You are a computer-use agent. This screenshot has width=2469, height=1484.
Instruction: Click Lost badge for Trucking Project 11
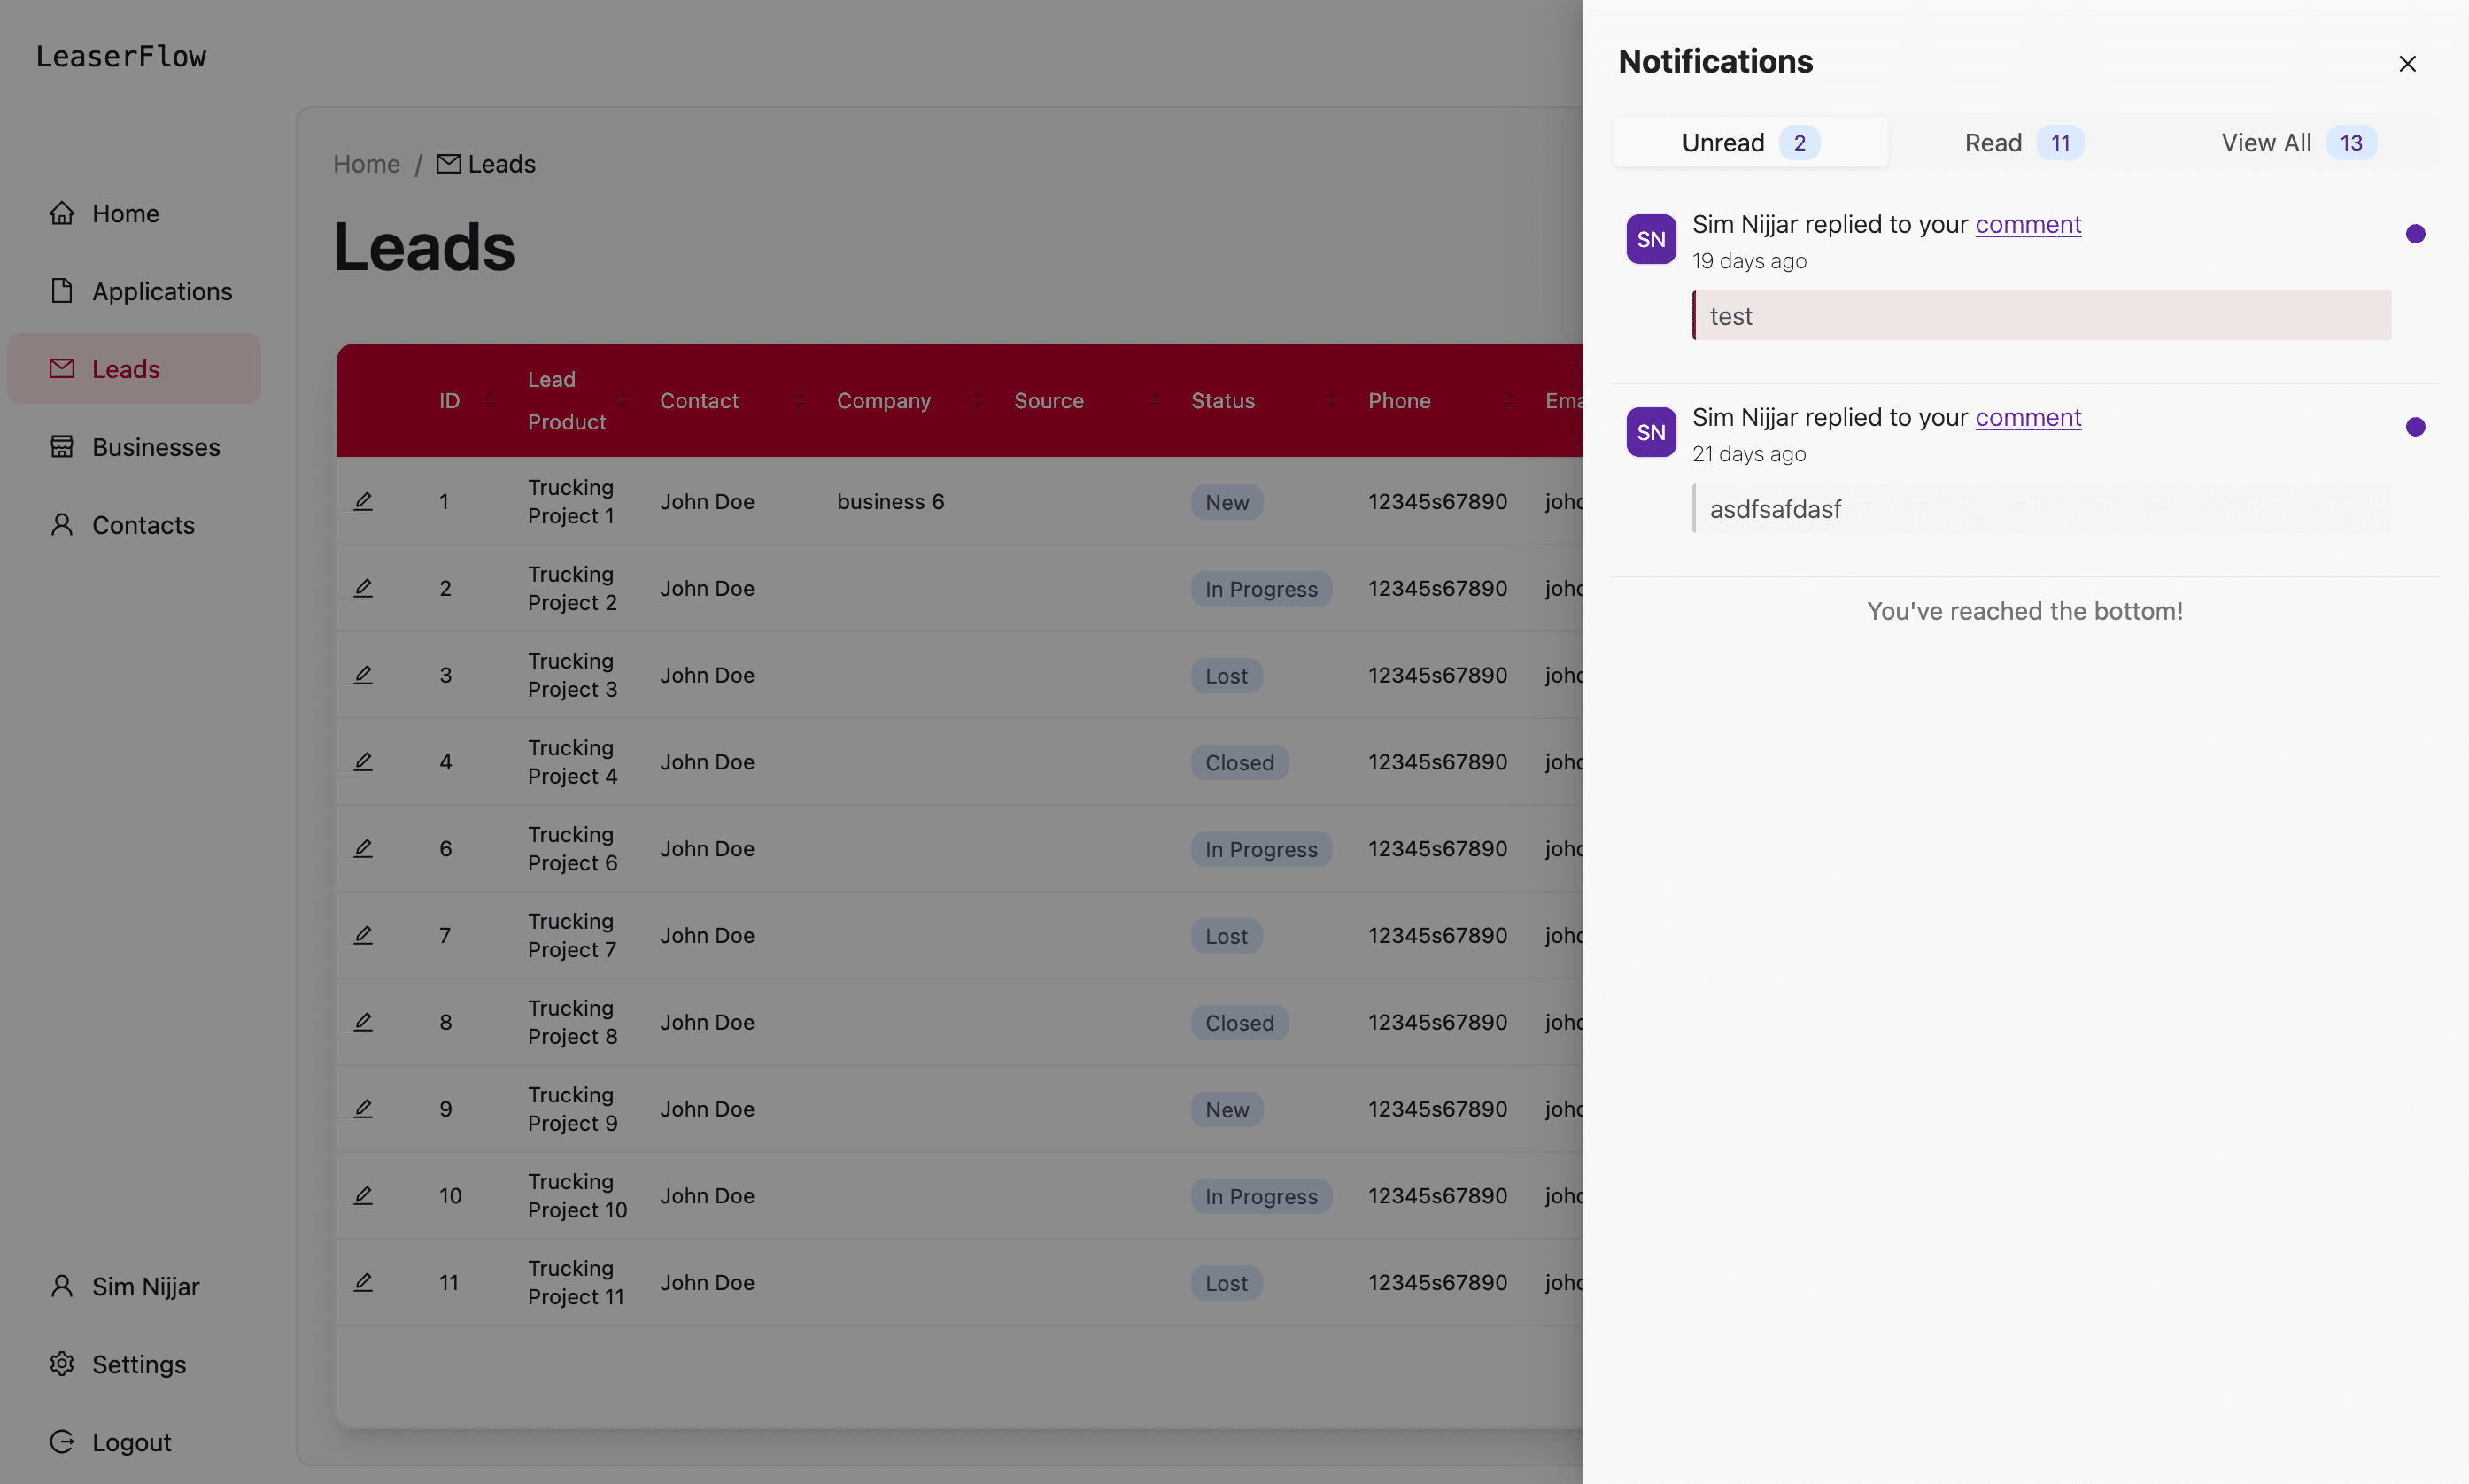coord(1226,1283)
